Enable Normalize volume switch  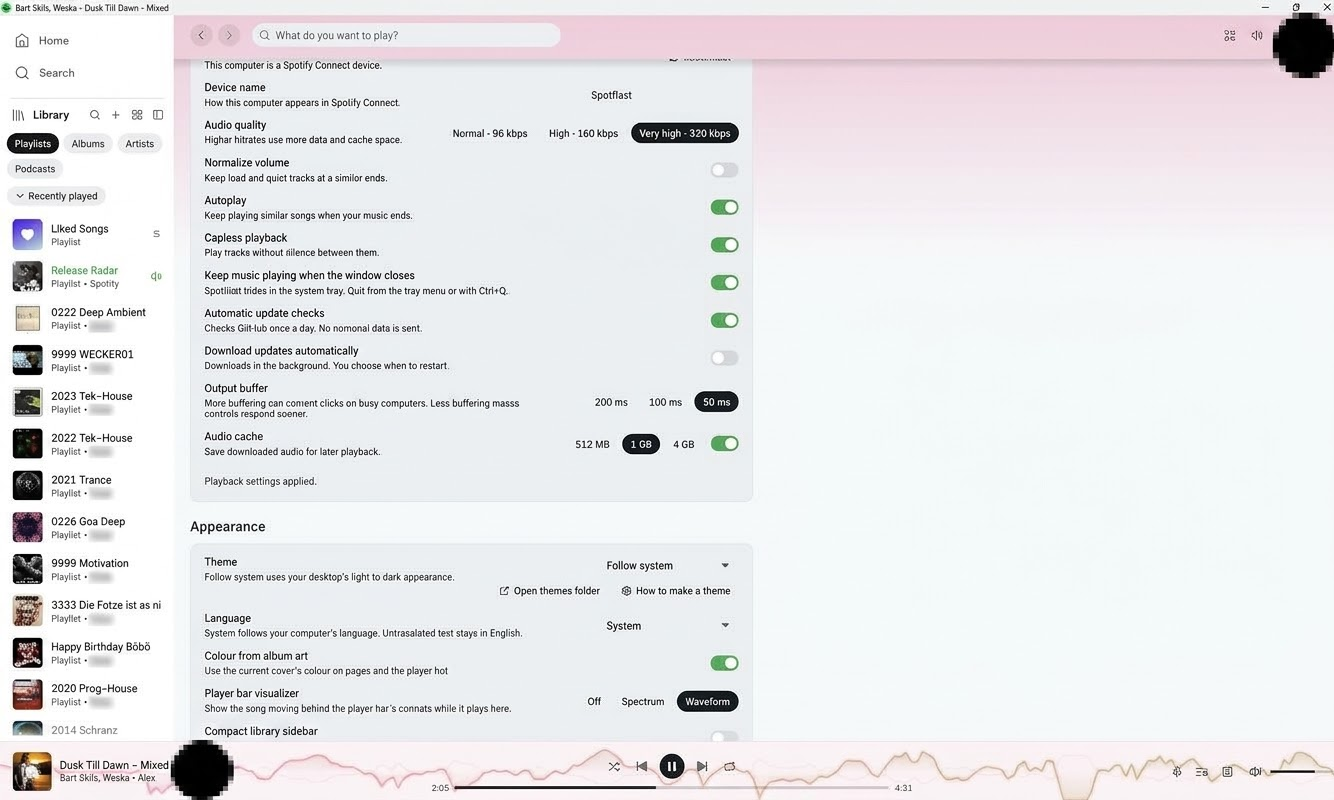(724, 170)
